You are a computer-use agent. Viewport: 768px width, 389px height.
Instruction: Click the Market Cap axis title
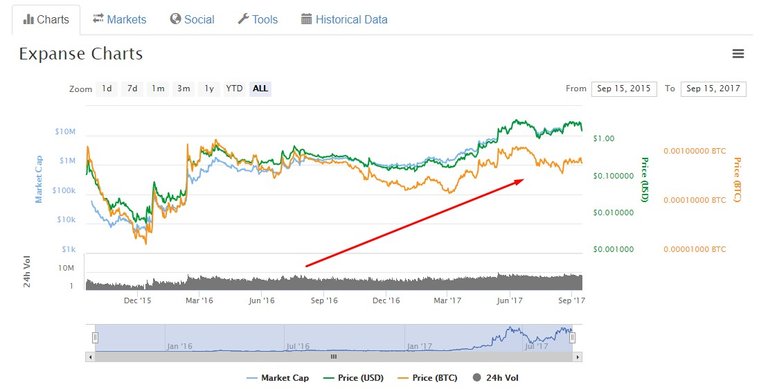(39, 179)
